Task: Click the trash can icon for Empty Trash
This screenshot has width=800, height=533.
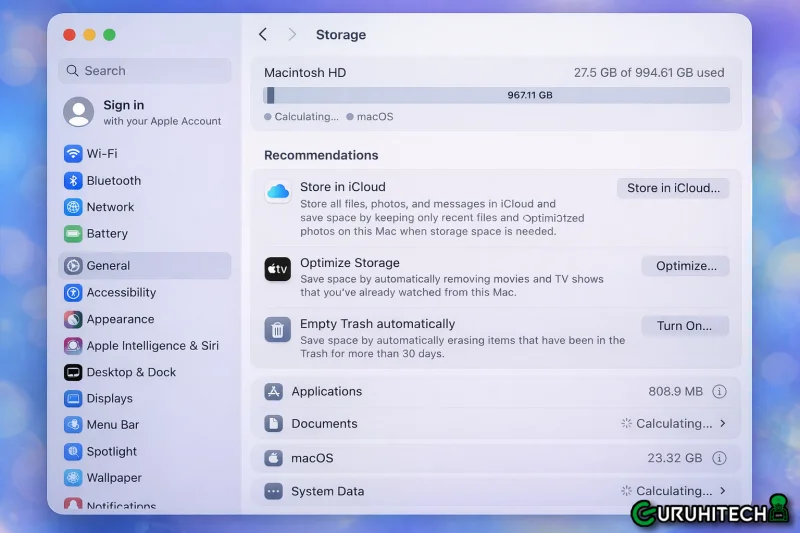Action: tap(278, 330)
